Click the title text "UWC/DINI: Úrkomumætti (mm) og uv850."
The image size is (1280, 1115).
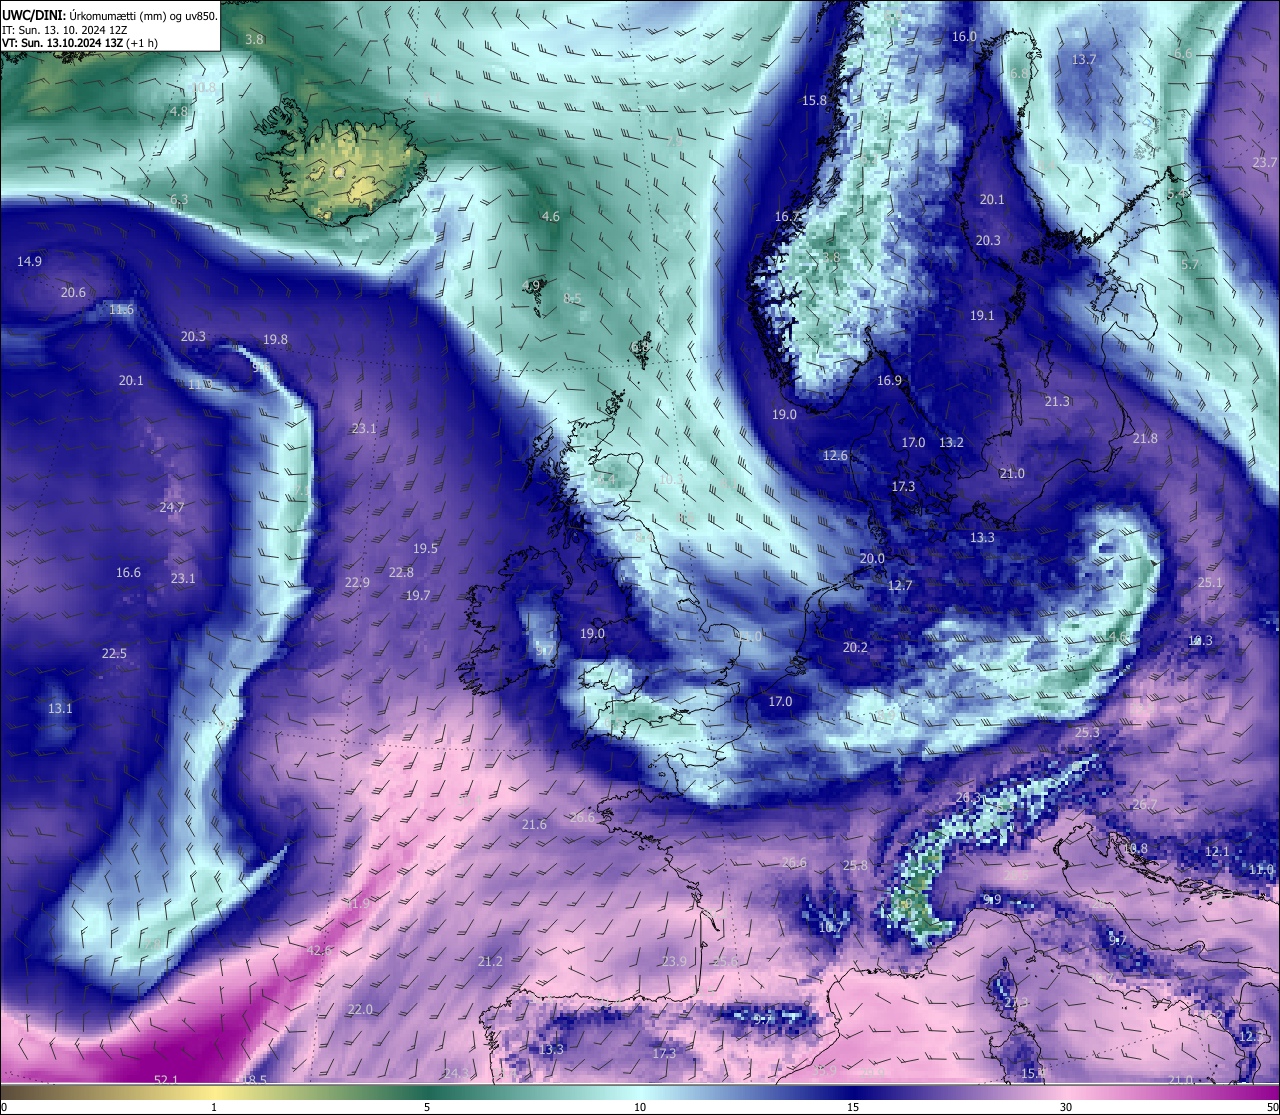110,15
